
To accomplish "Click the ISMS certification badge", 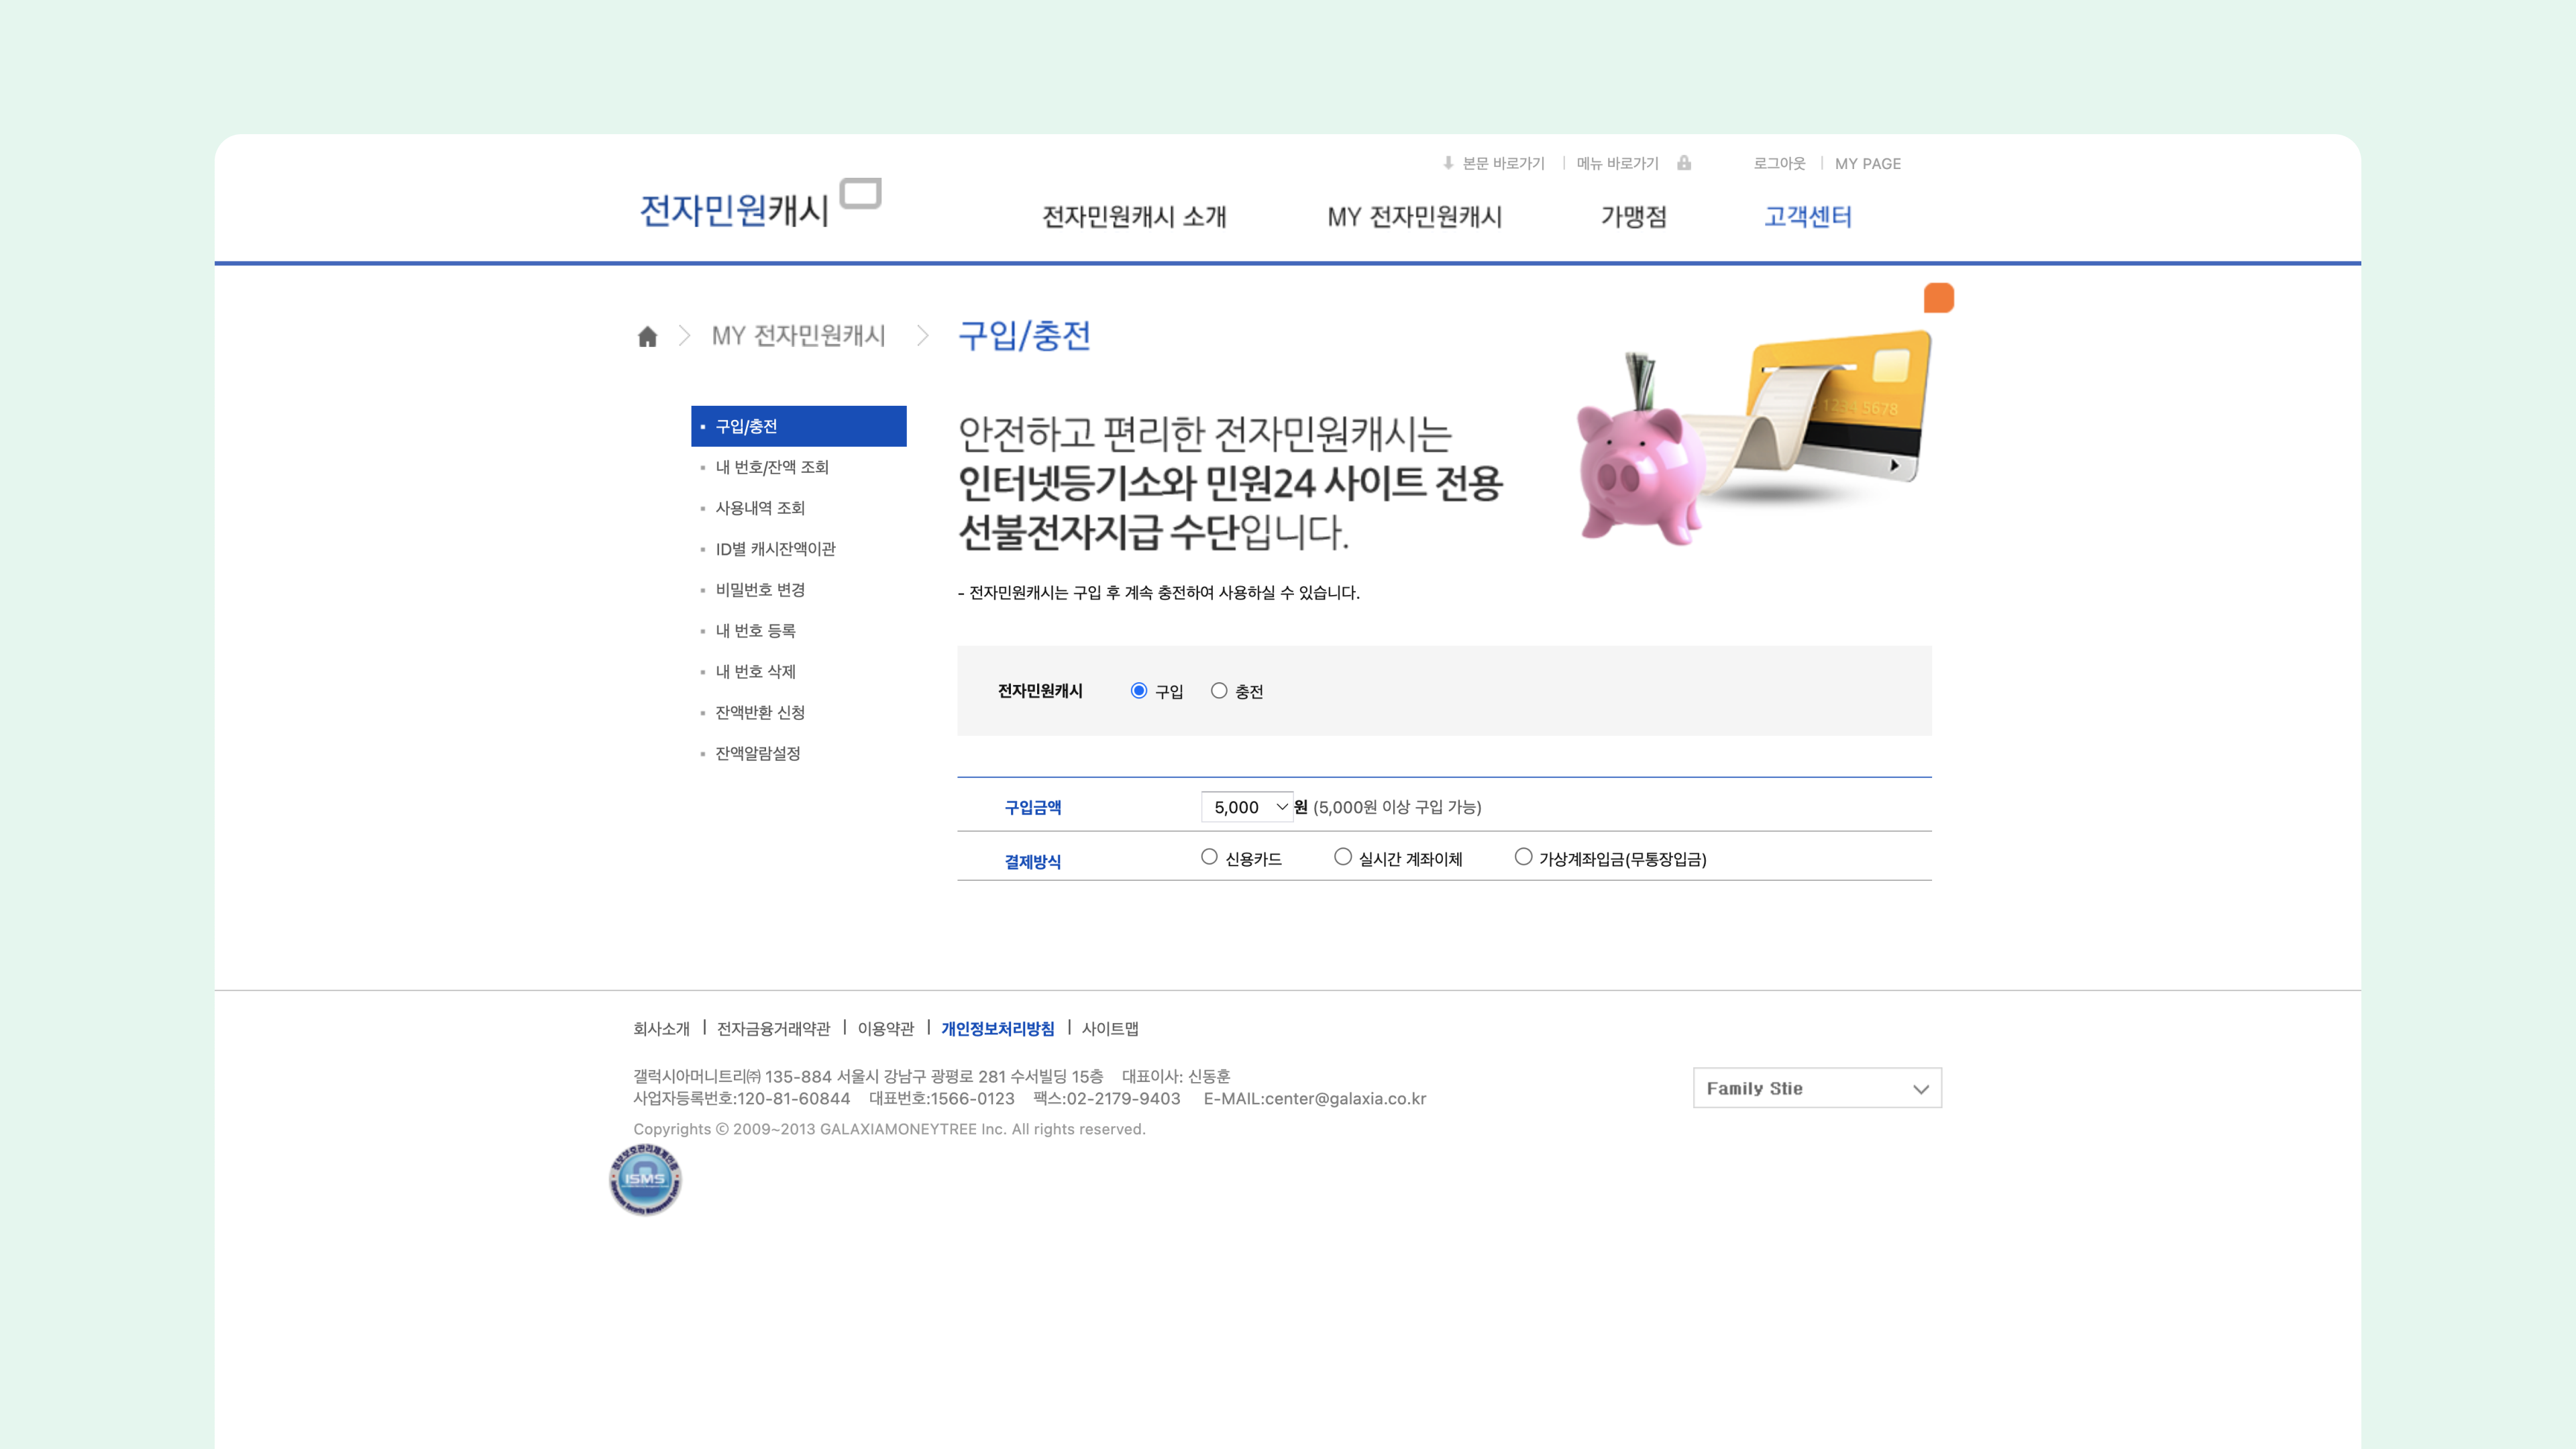I will pyautogui.click(x=645, y=1179).
